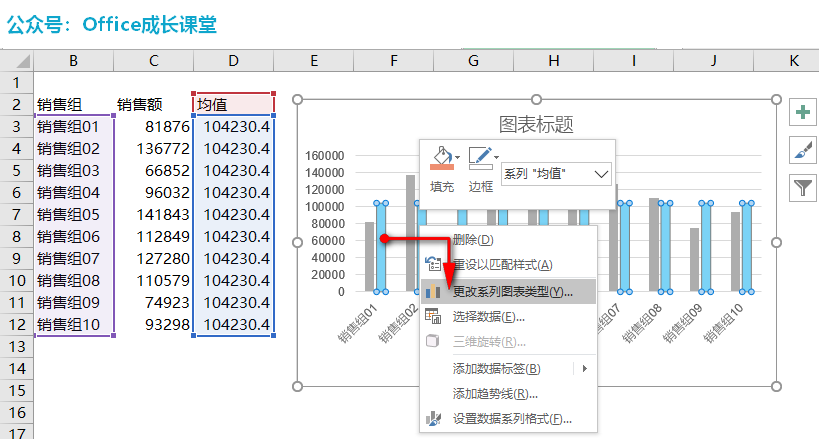
Task: Click the 销售组09 category axis label
Action: coord(683,324)
